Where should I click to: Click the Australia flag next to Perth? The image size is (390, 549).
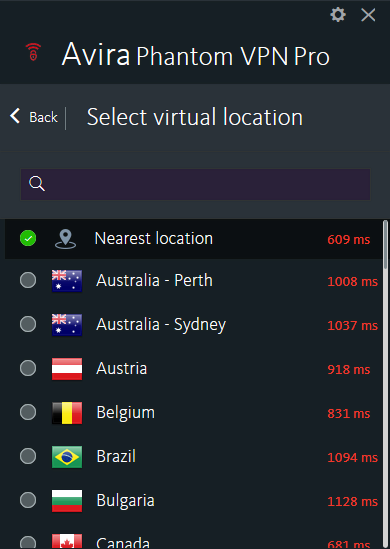pos(67,281)
